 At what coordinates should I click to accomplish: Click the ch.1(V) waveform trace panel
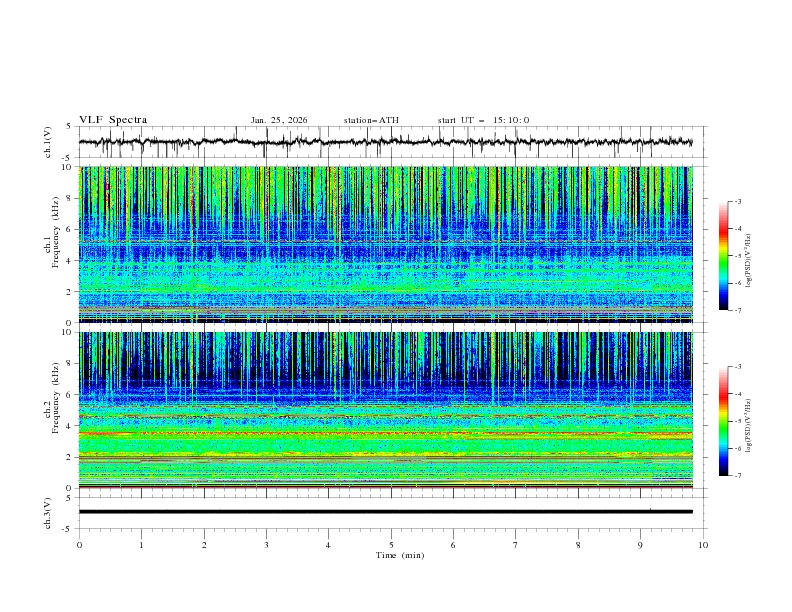[x=391, y=142]
